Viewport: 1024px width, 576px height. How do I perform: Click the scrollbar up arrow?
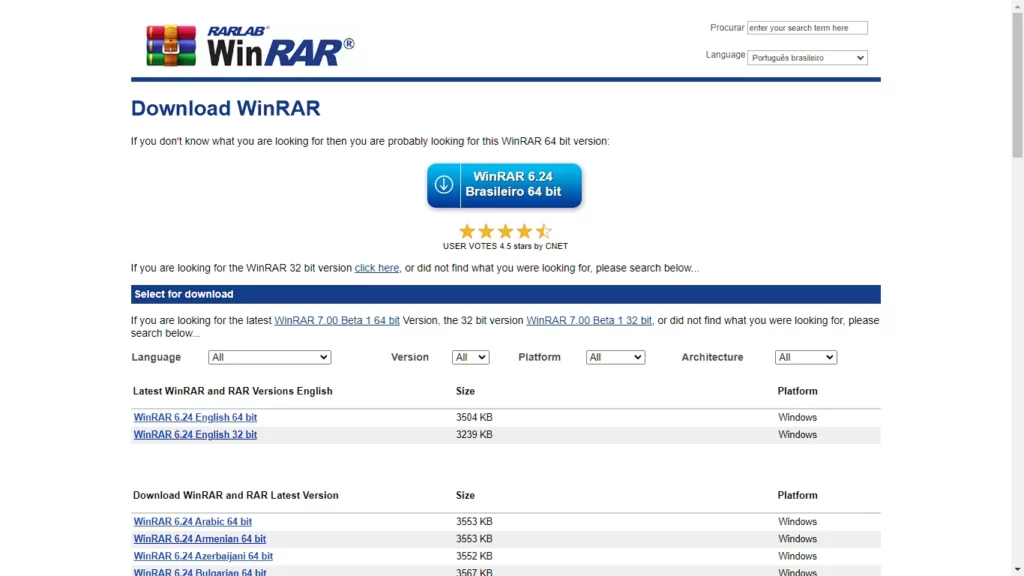(1017, 6)
